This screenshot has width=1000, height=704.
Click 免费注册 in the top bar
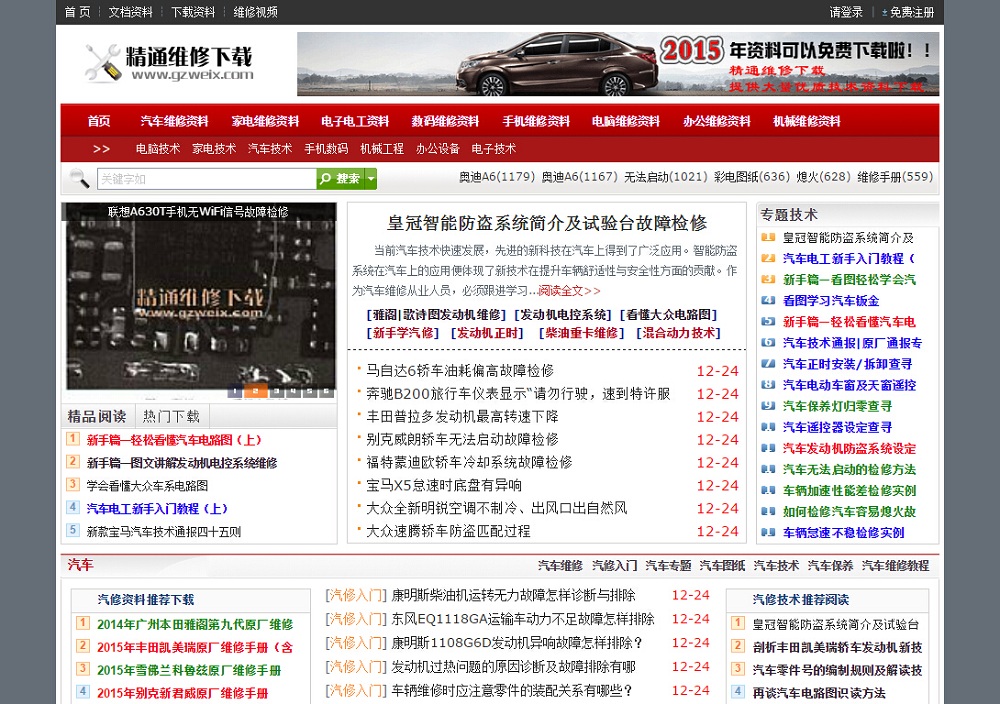click(x=912, y=12)
